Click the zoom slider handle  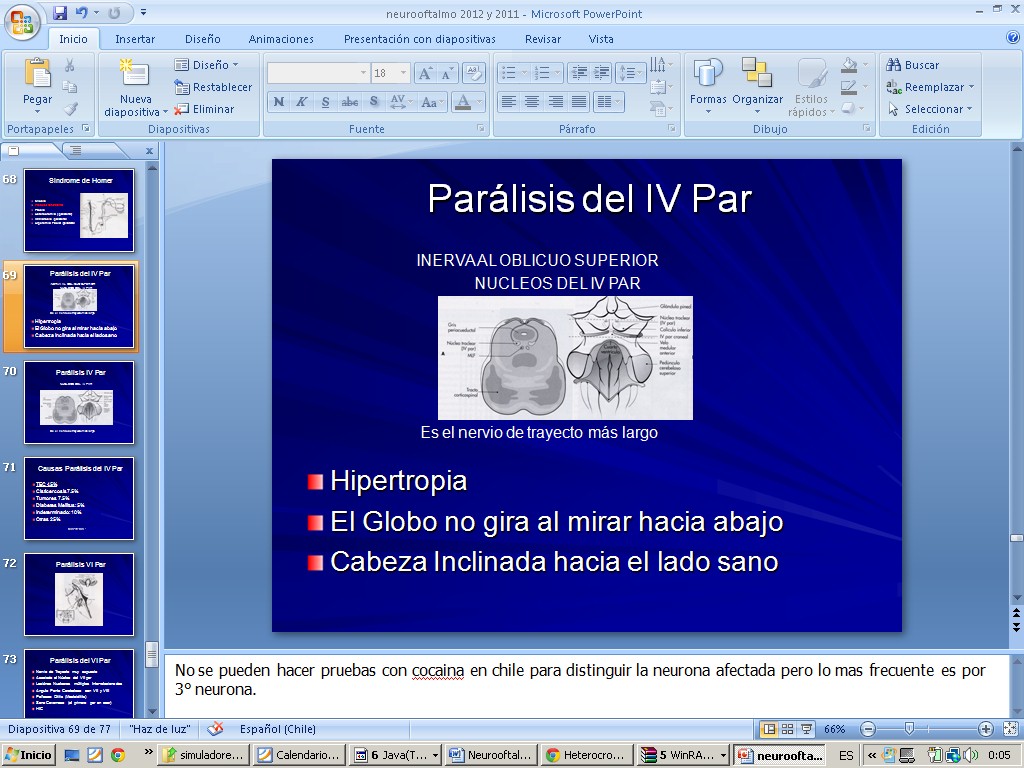908,729
